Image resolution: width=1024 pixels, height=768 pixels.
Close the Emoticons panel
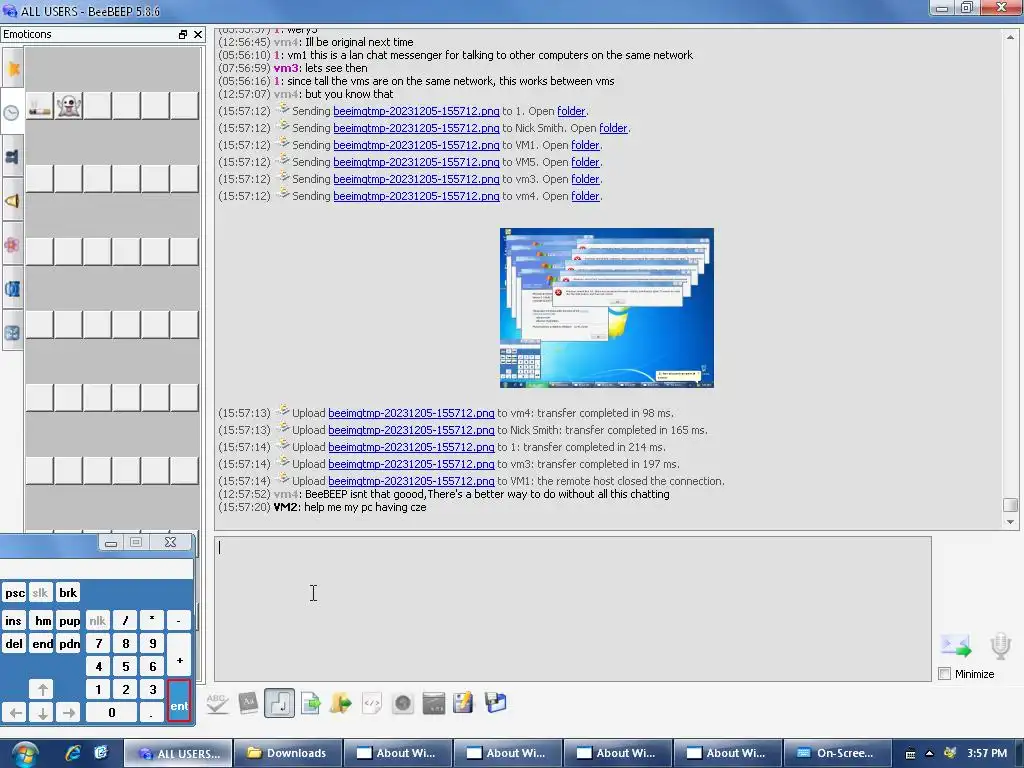[198, 35]
